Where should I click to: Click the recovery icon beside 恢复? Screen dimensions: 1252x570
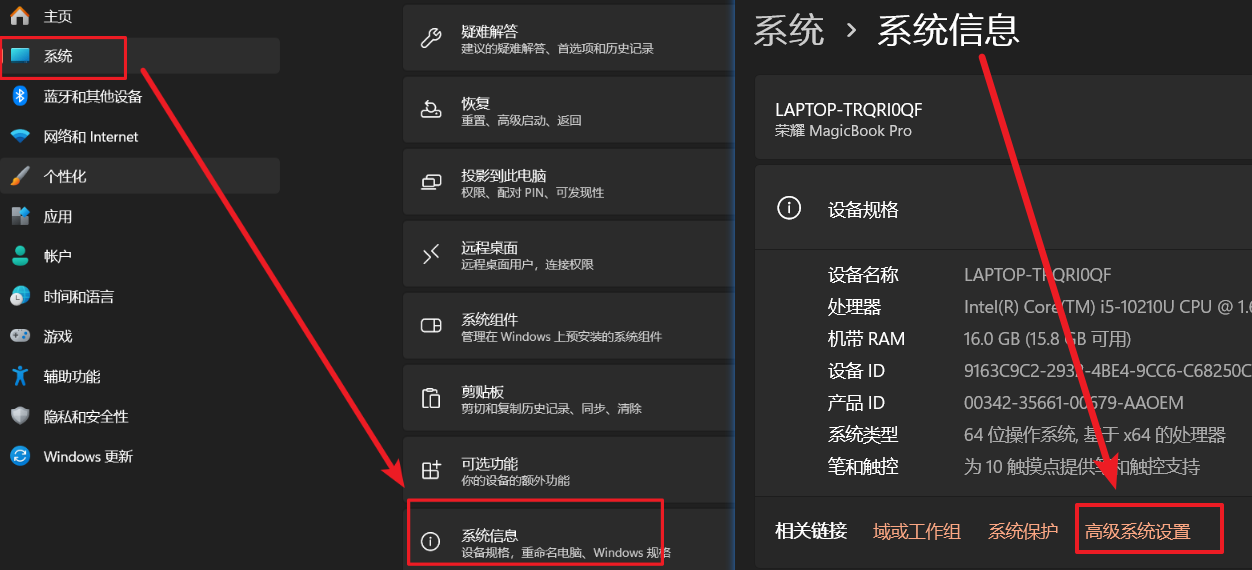pos(431,110)
